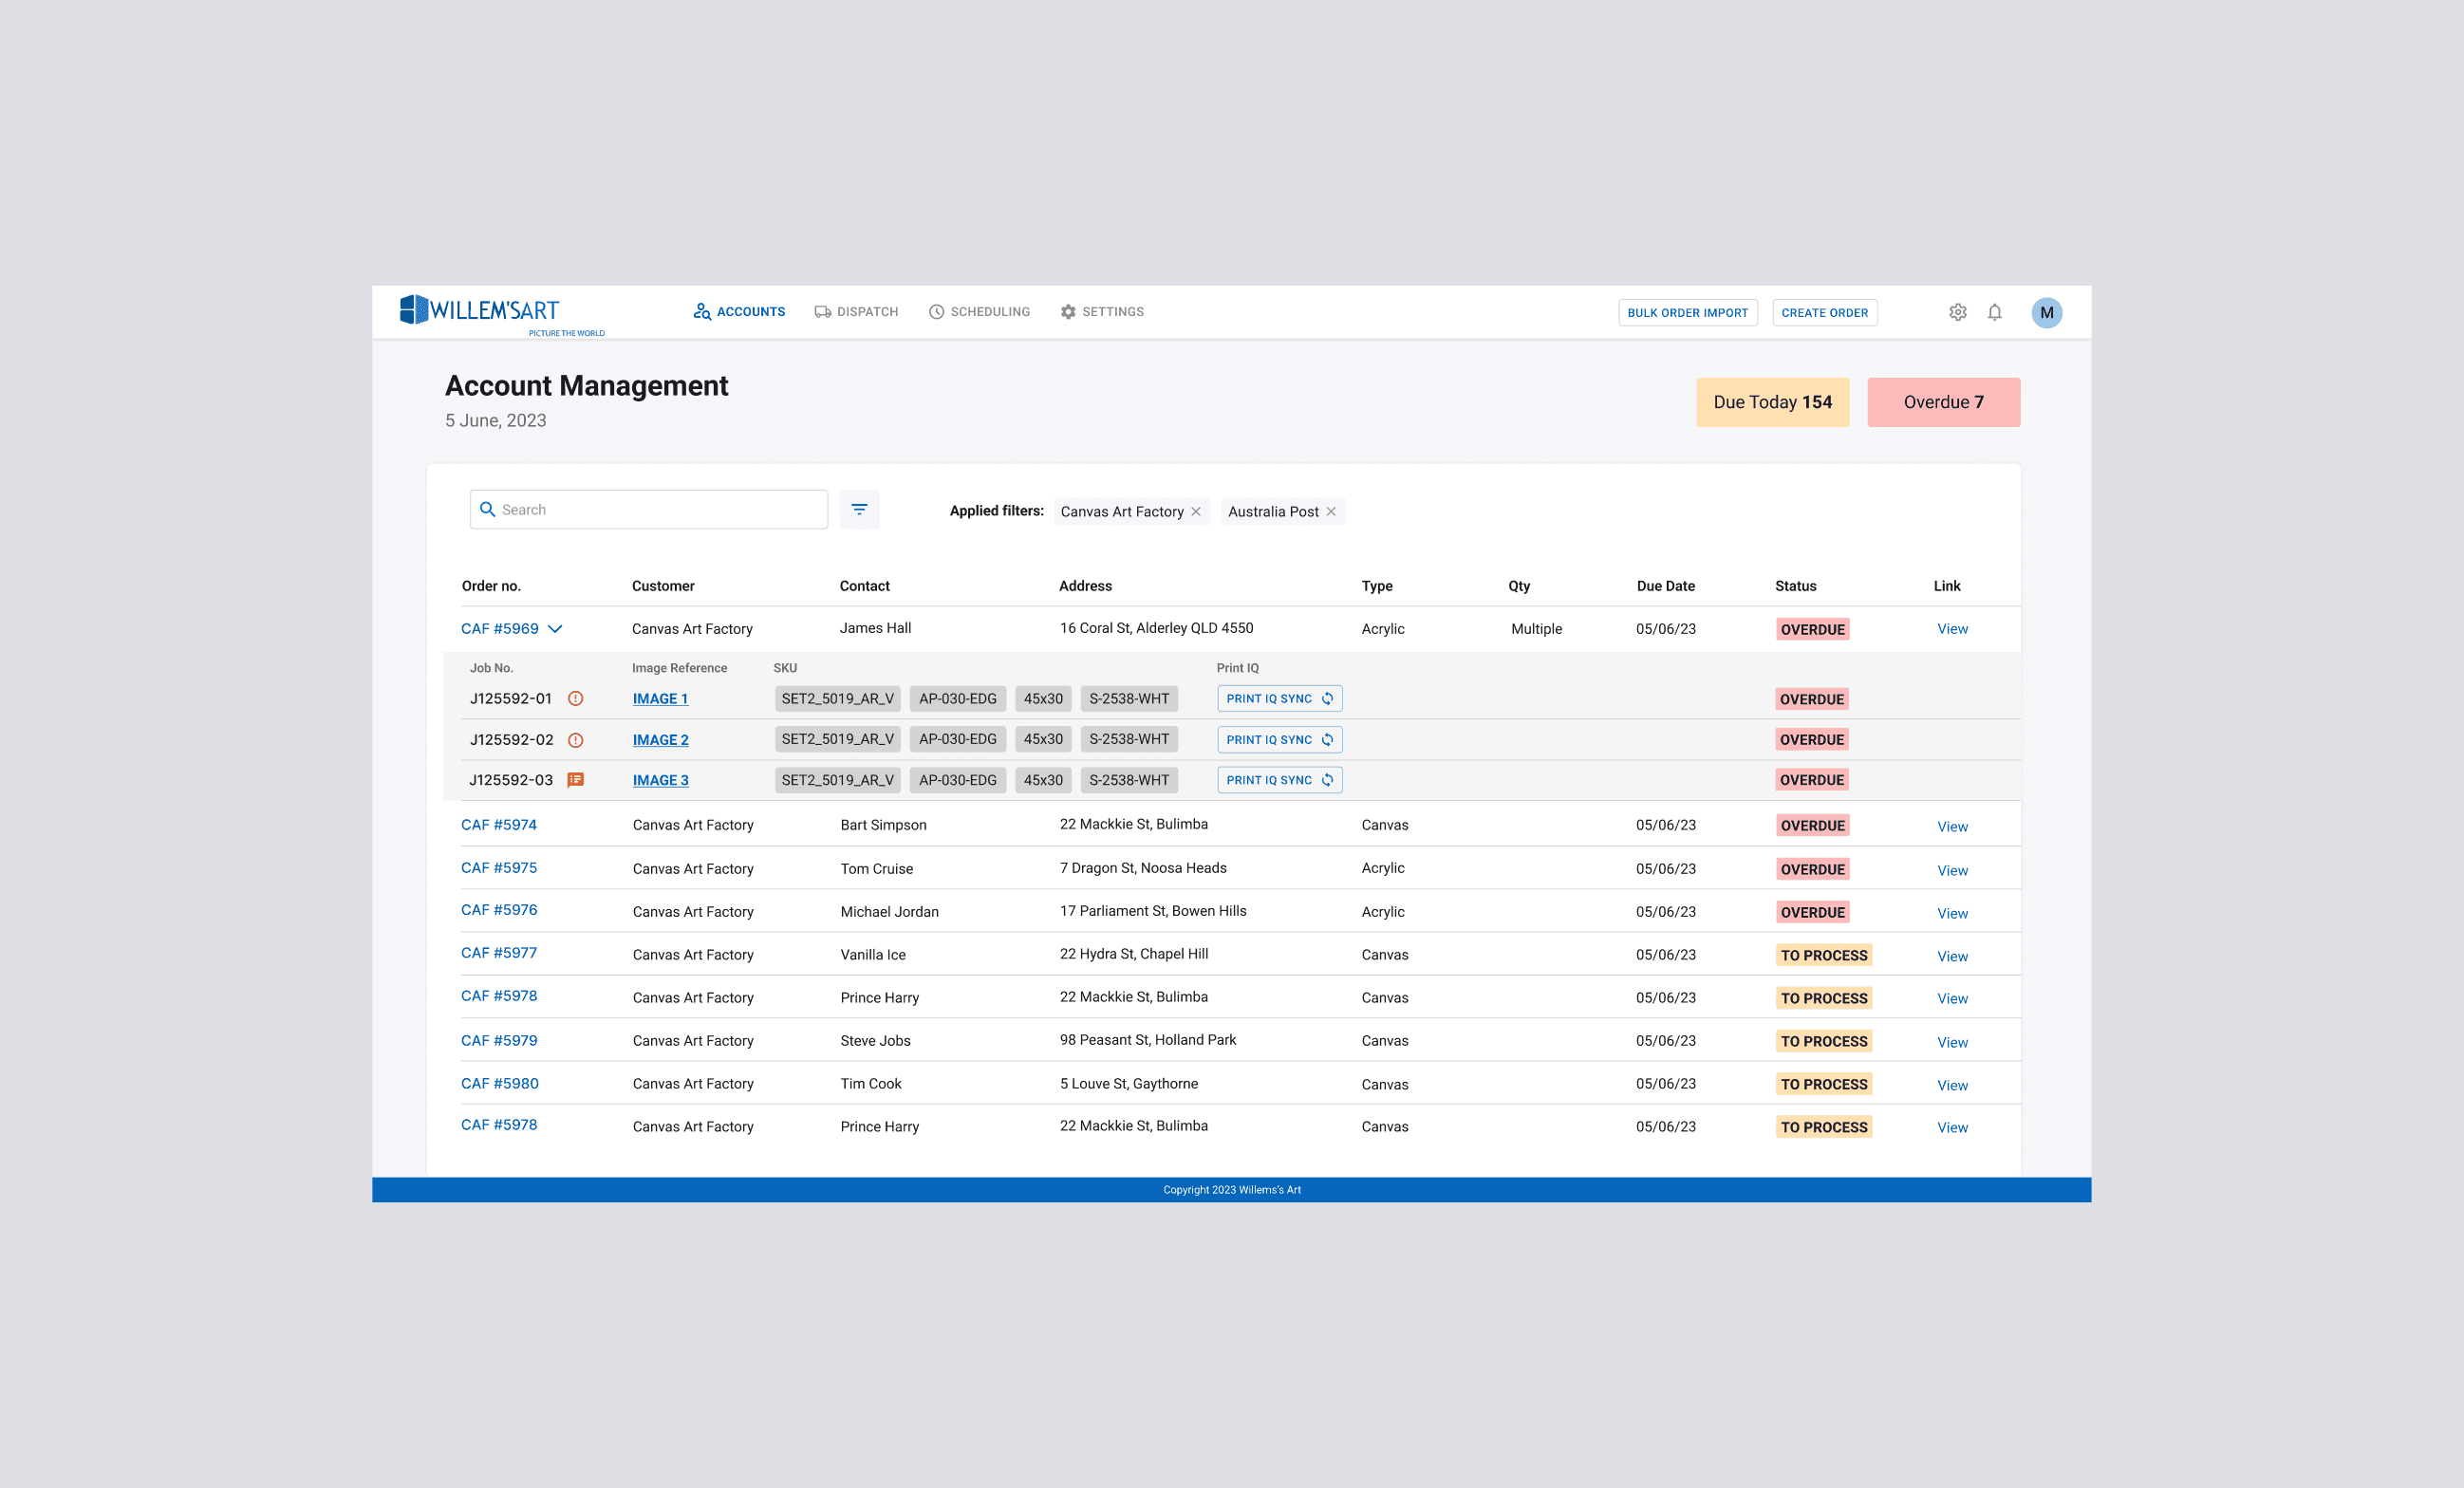Click the Due Today 154 card
The height and width of the screenshot is (1488, 2464).
point(1772,402)
